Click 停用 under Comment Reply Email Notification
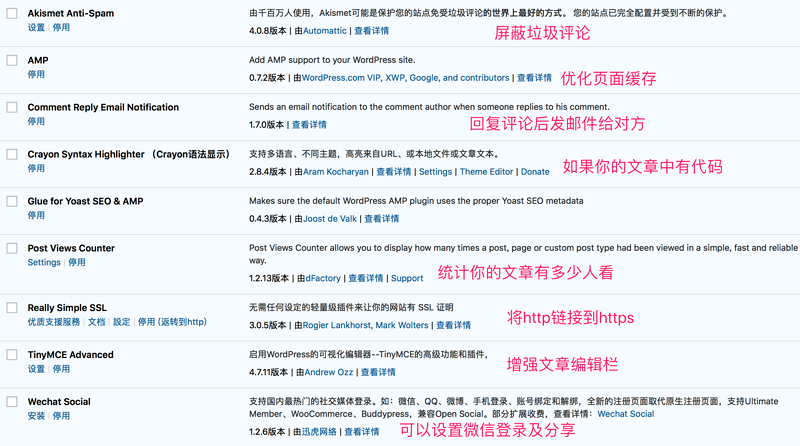The image size is (800, 446). click(x=36, y=121)
